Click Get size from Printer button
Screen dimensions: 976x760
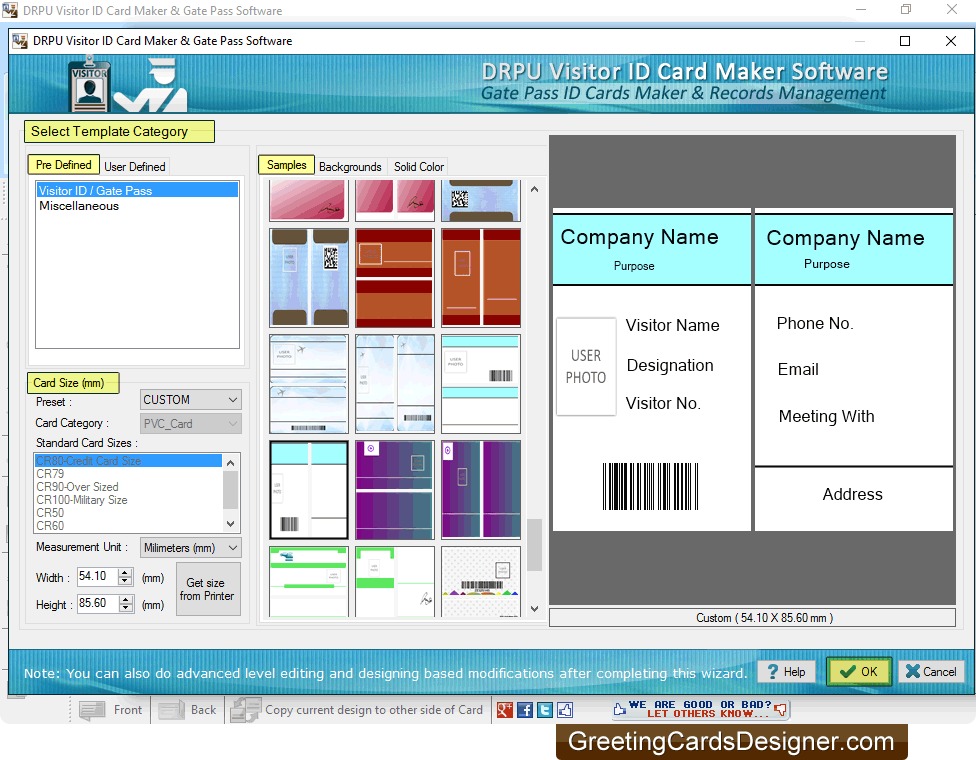(x=208, y=589)
